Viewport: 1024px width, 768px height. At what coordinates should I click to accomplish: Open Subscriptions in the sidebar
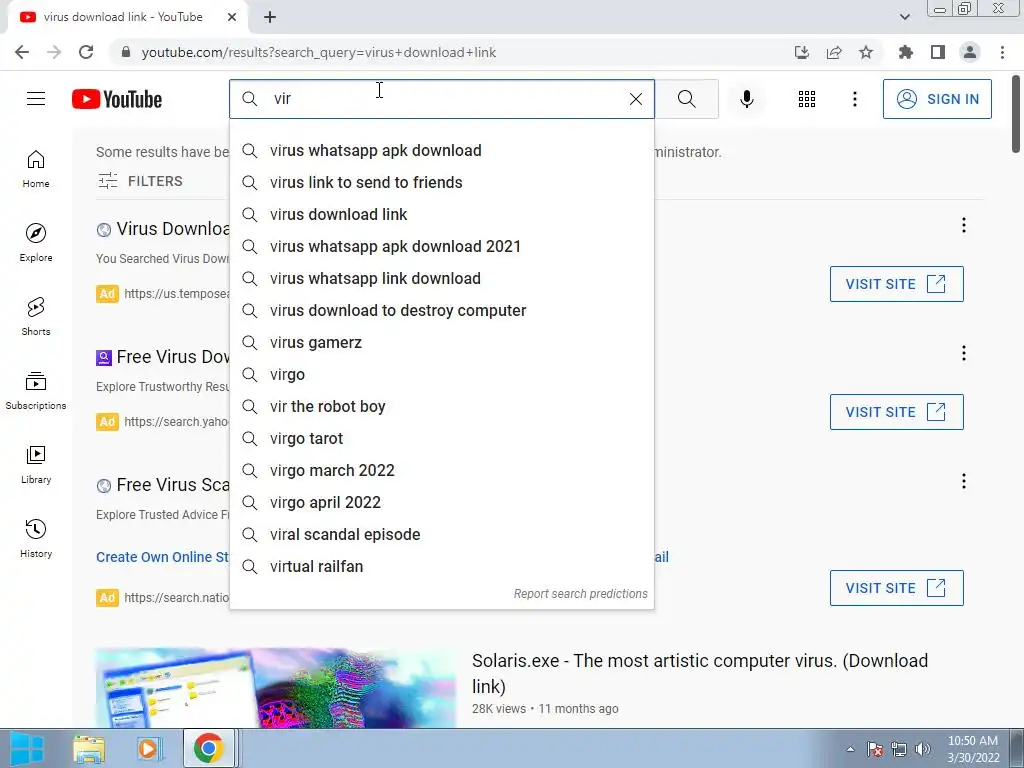click(36, 391)
